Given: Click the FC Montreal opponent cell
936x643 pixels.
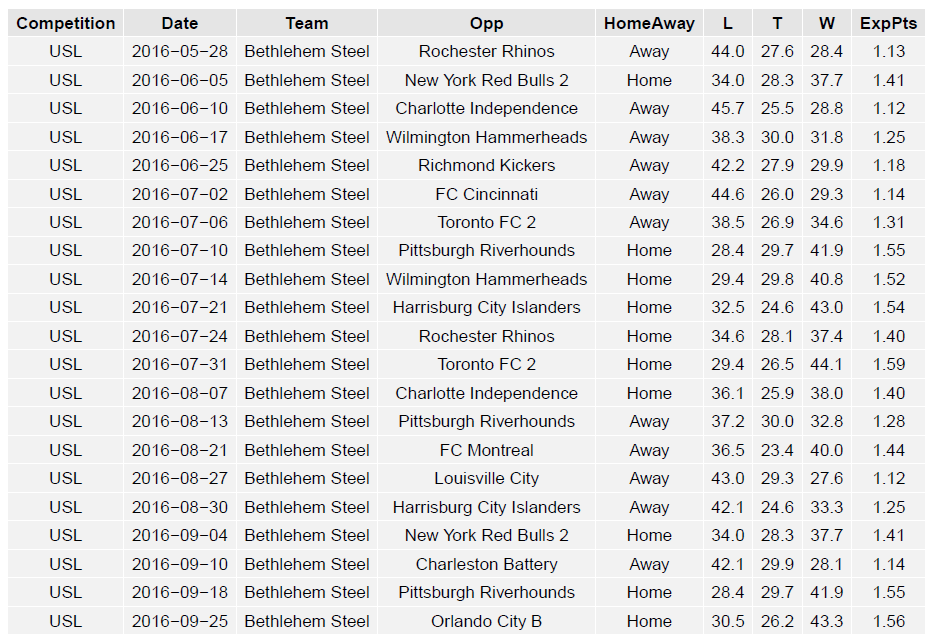Looking at the screenshot, I should point(486,450).
